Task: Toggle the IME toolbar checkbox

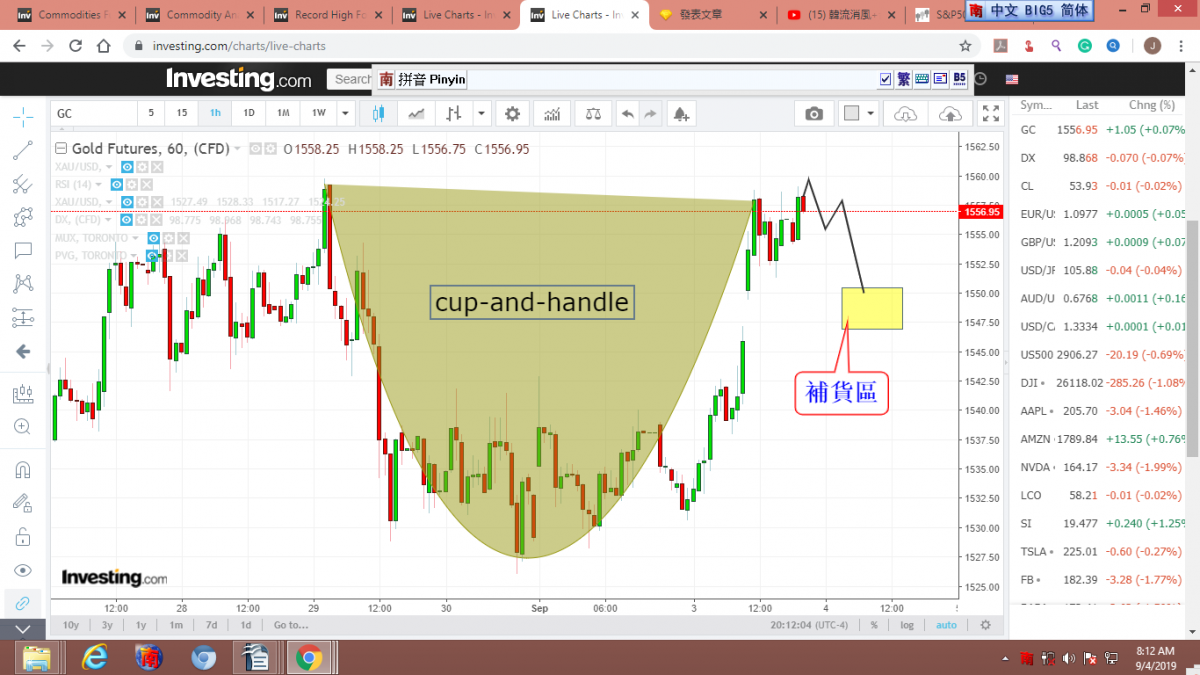Action: [885, 79]
